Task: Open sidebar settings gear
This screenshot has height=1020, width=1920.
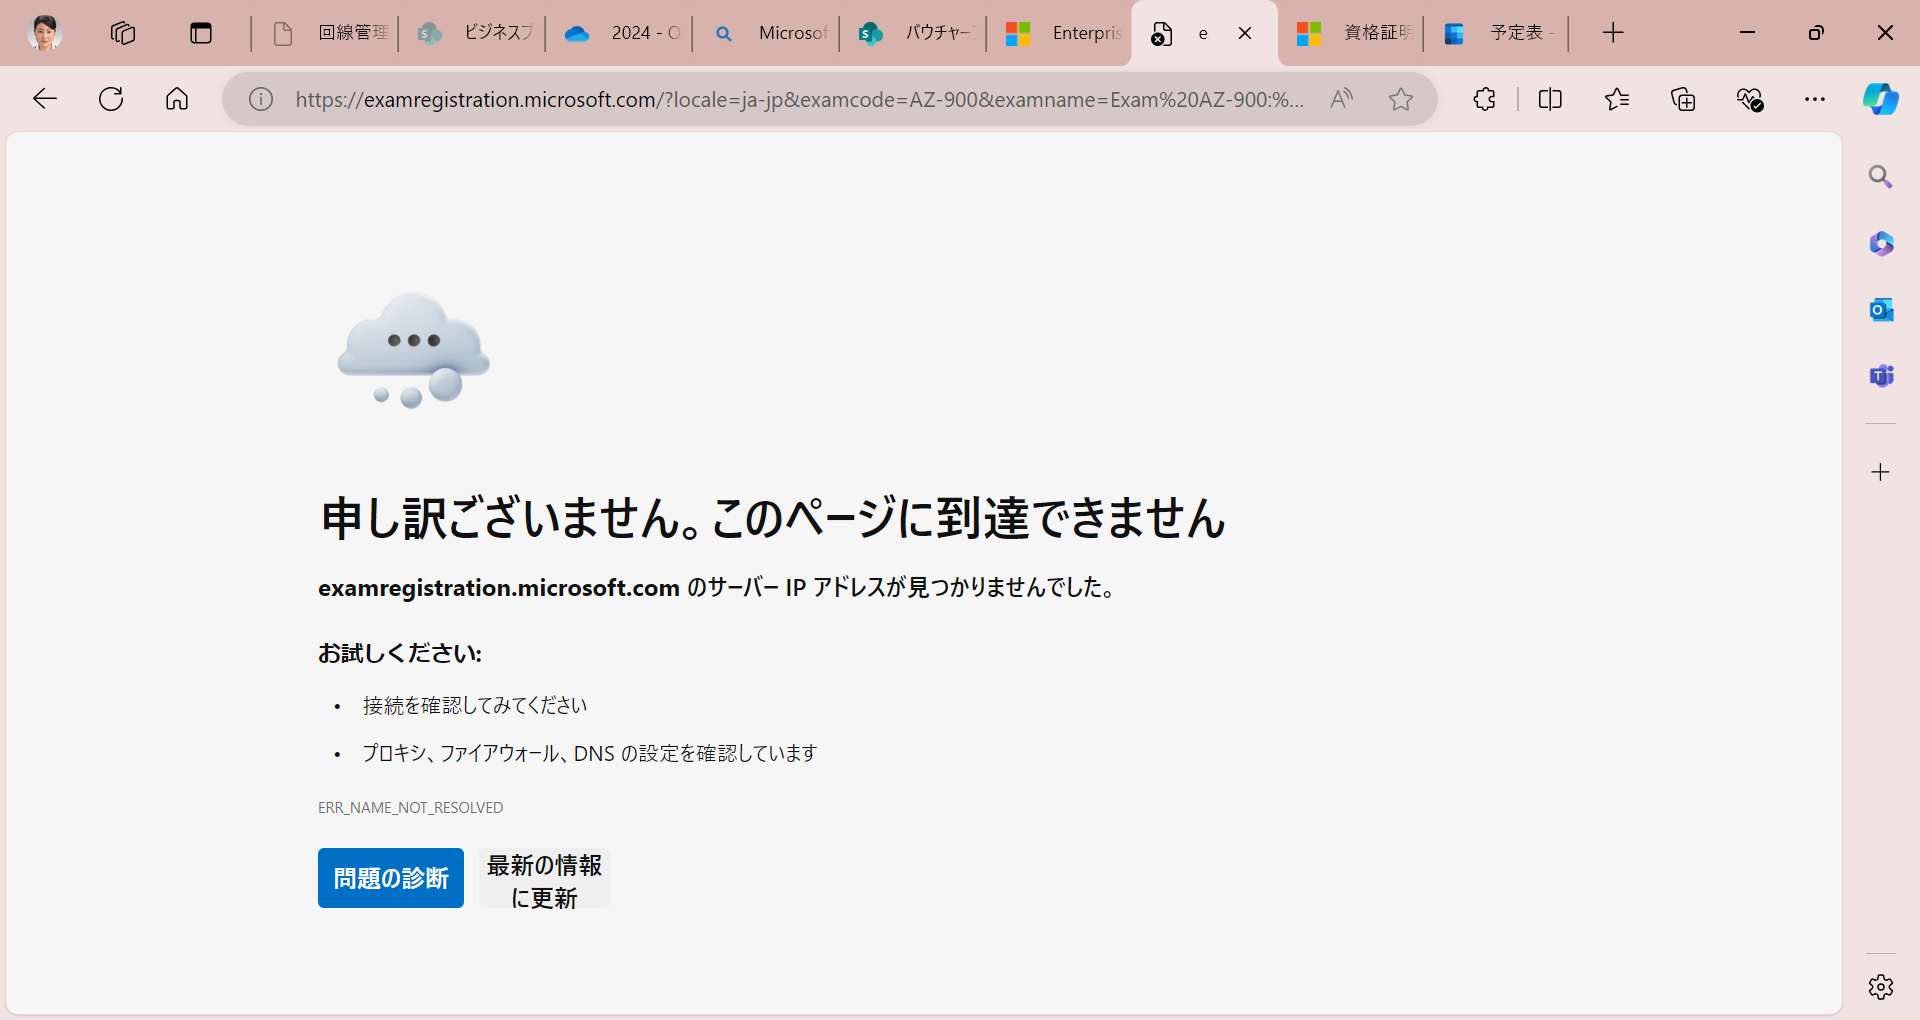Action: coord(1881,987)
